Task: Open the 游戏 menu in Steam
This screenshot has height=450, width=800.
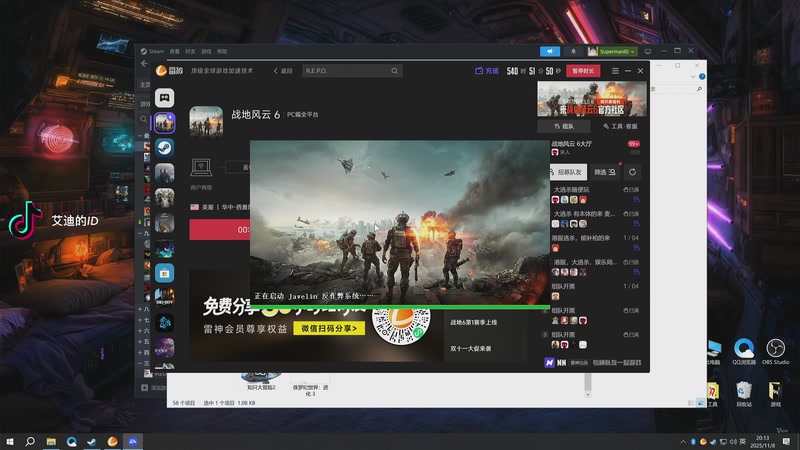Action: click(x=206, y=52)
